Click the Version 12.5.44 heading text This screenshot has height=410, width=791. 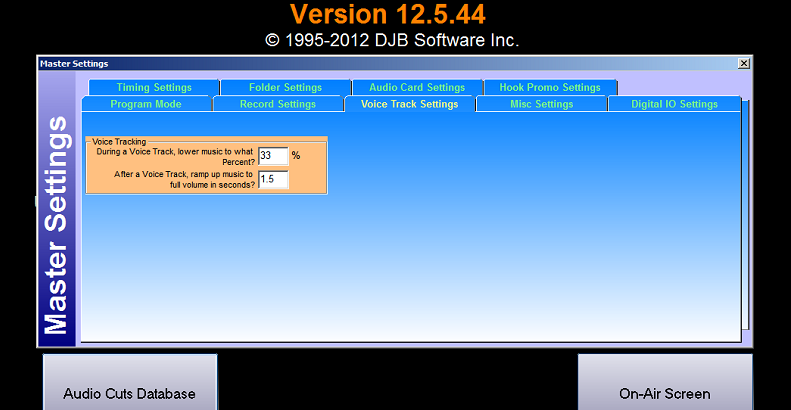(392, 14)
